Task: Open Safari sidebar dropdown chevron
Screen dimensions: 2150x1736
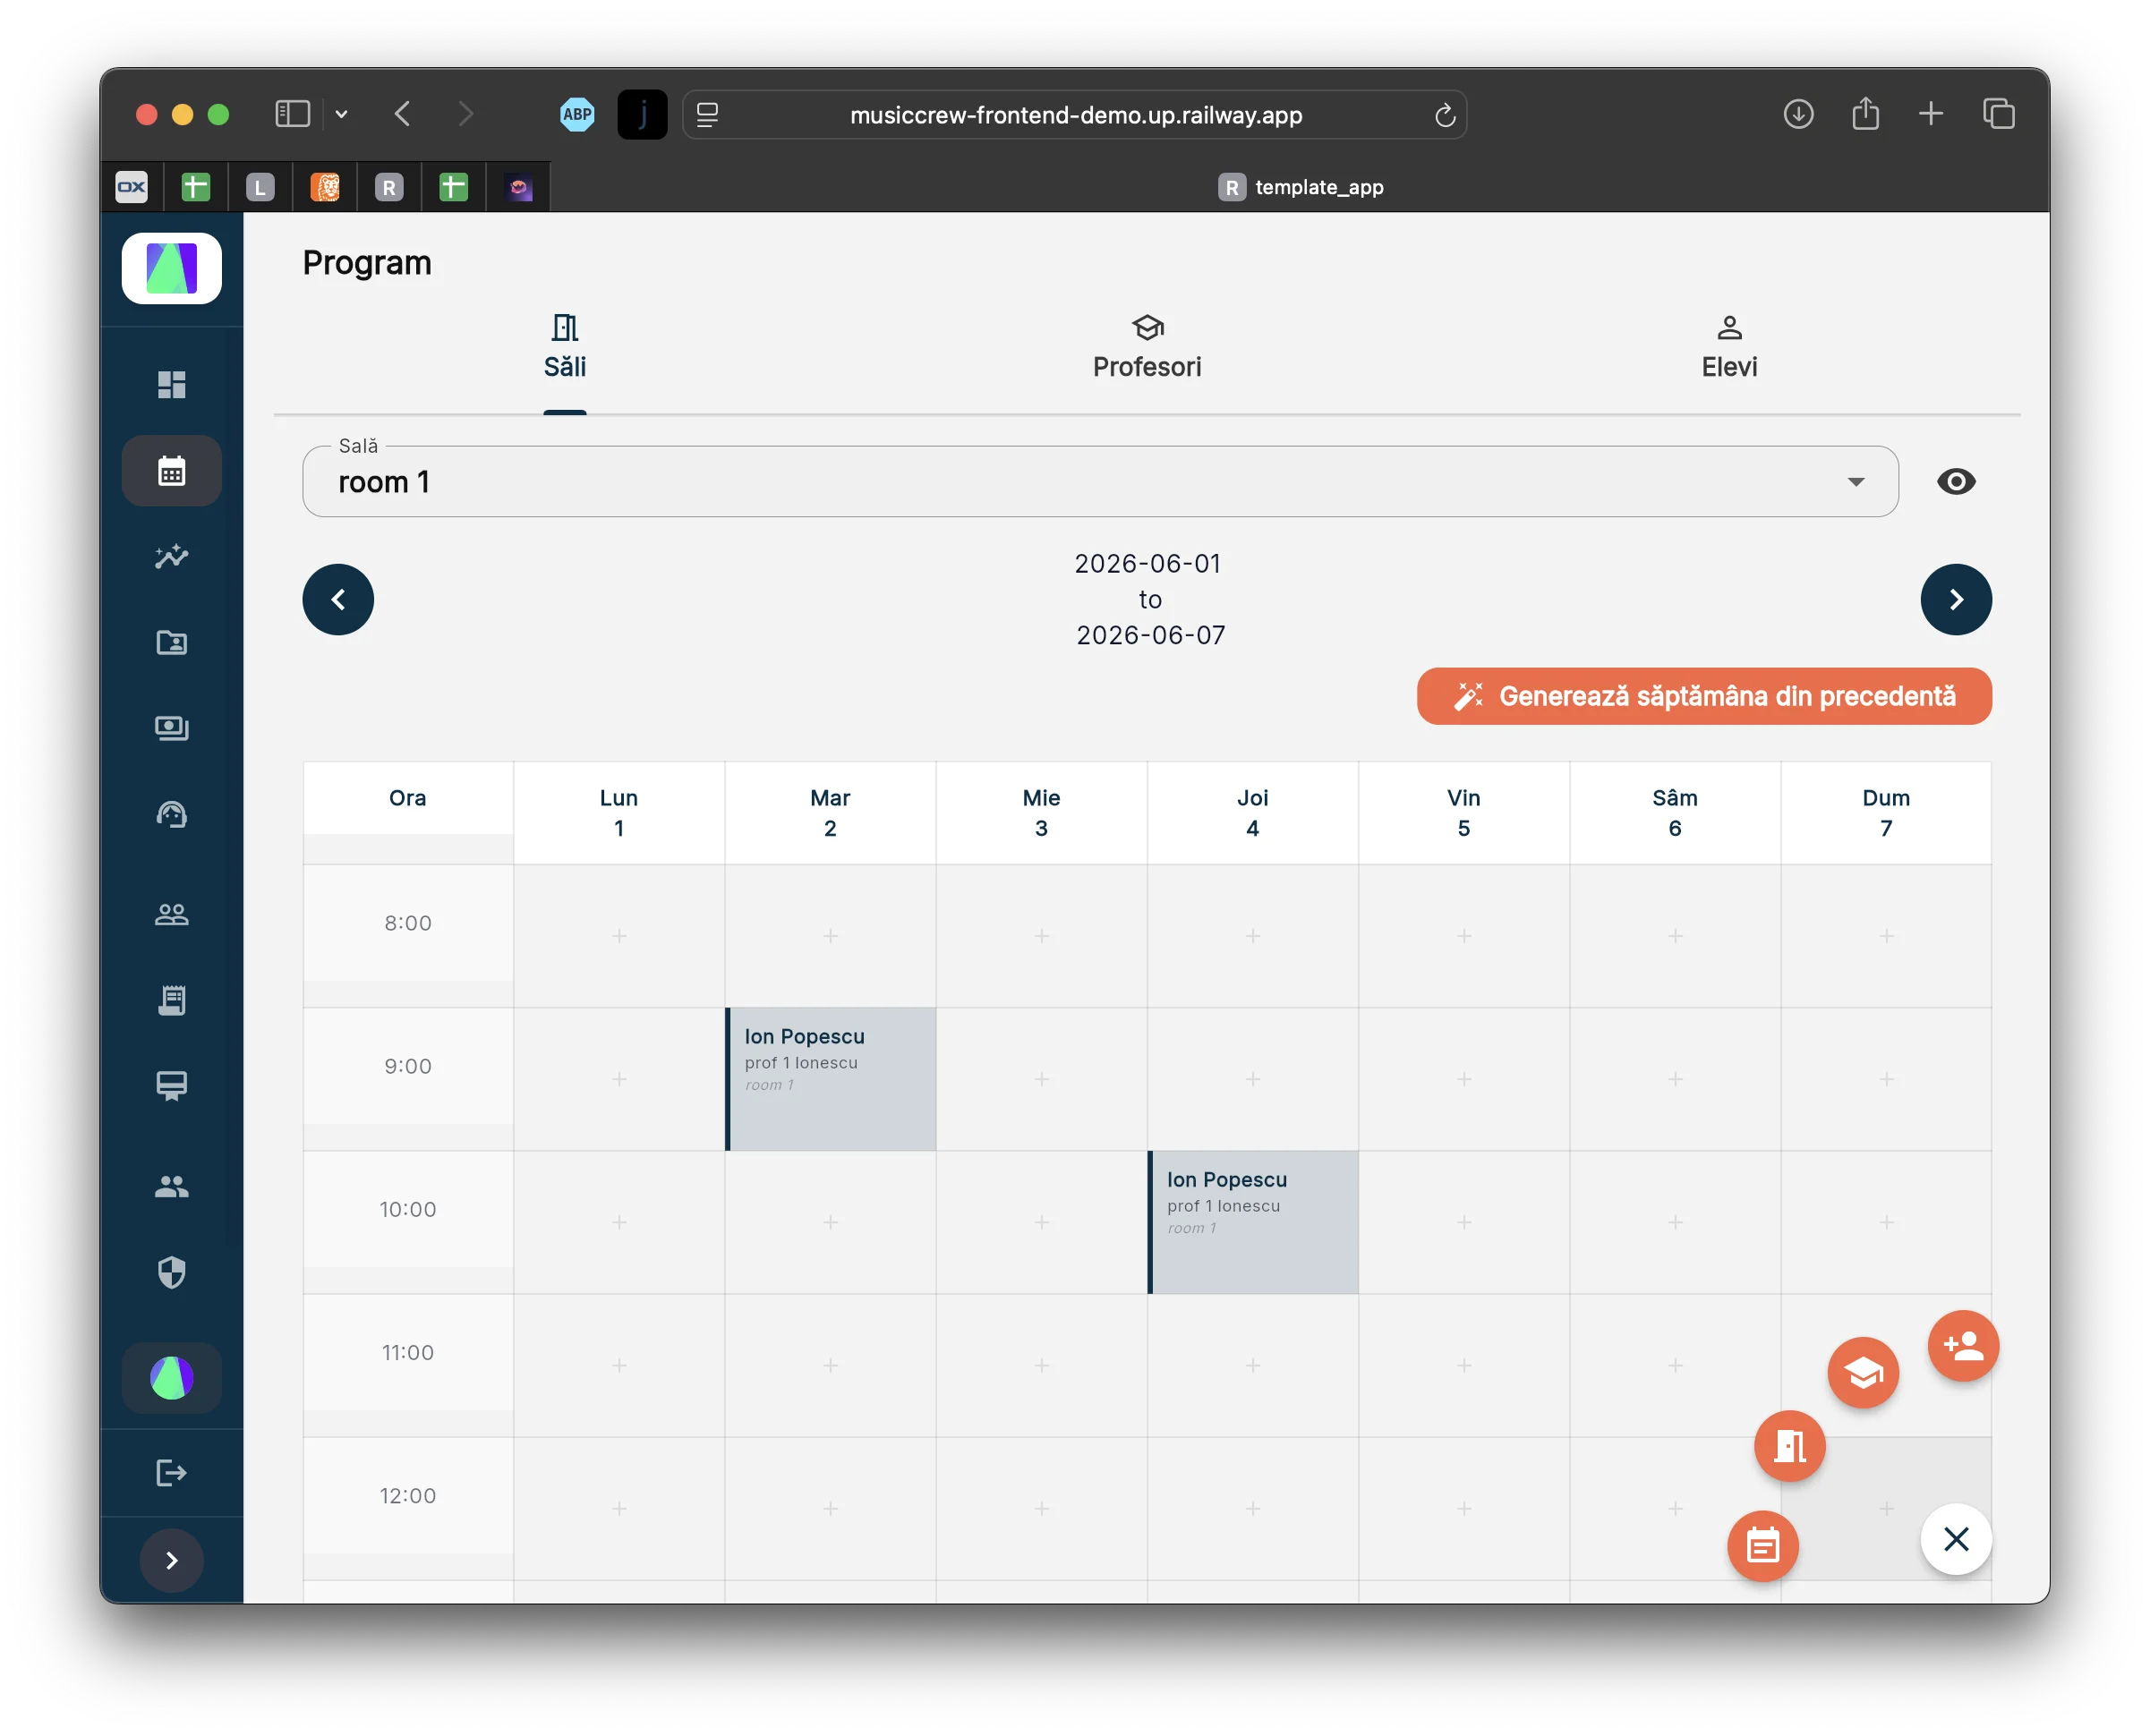Action: (342, 114)
